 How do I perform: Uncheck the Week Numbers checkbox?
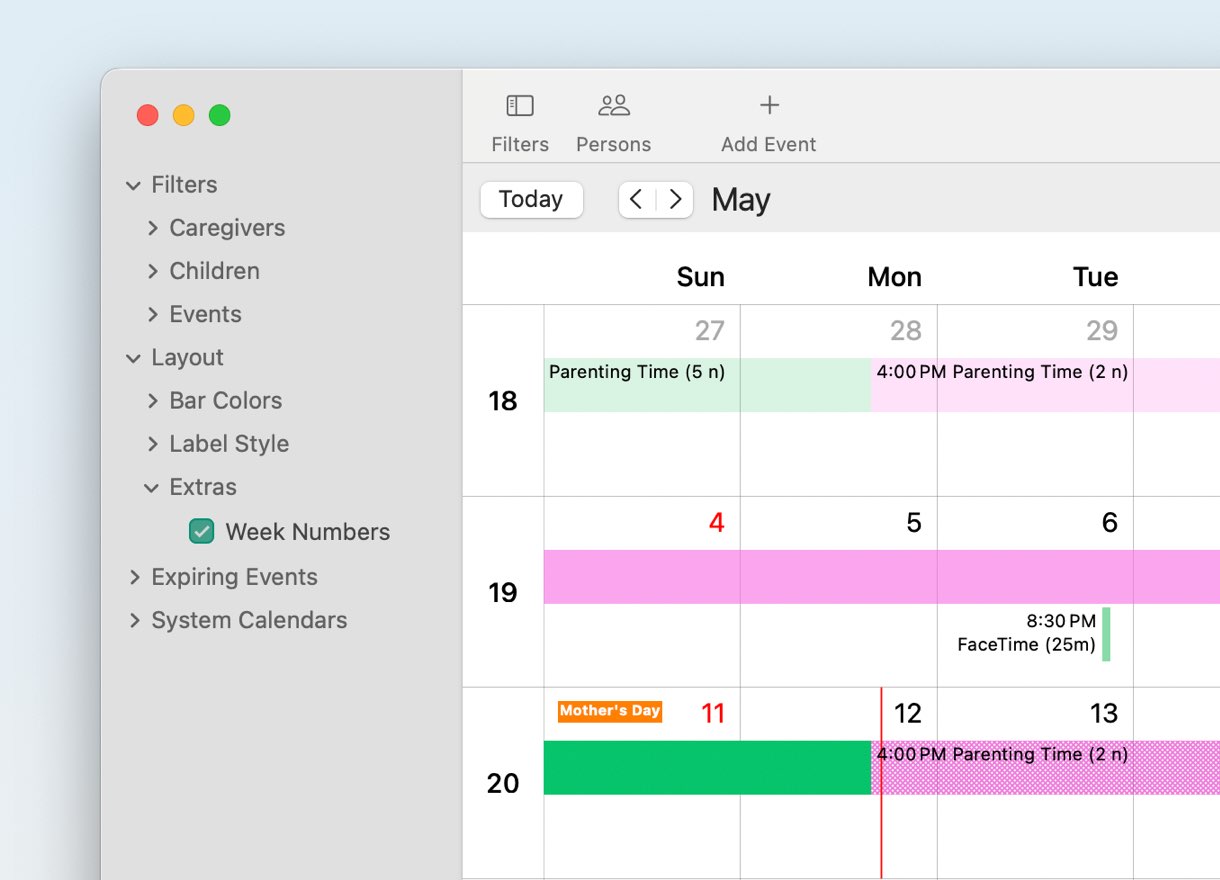tap(202, 531)
